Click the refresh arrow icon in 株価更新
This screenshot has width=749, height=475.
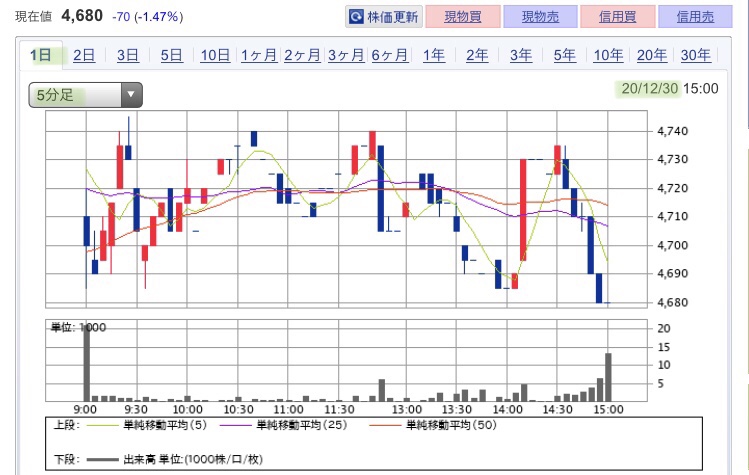tap(356, 17)
